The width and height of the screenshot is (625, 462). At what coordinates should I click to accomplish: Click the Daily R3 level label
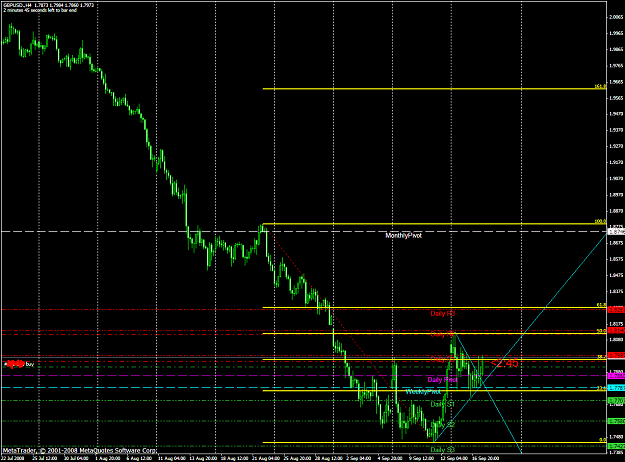(x=442, y=313)
